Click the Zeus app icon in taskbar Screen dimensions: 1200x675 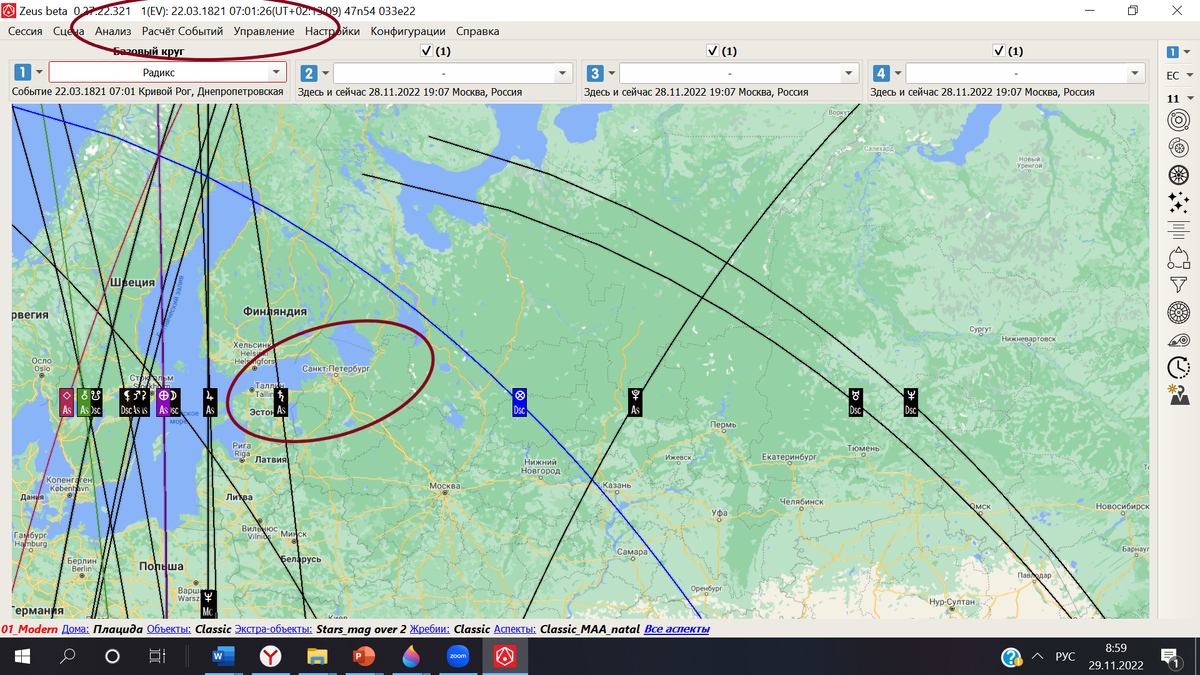tap(503, 657)
